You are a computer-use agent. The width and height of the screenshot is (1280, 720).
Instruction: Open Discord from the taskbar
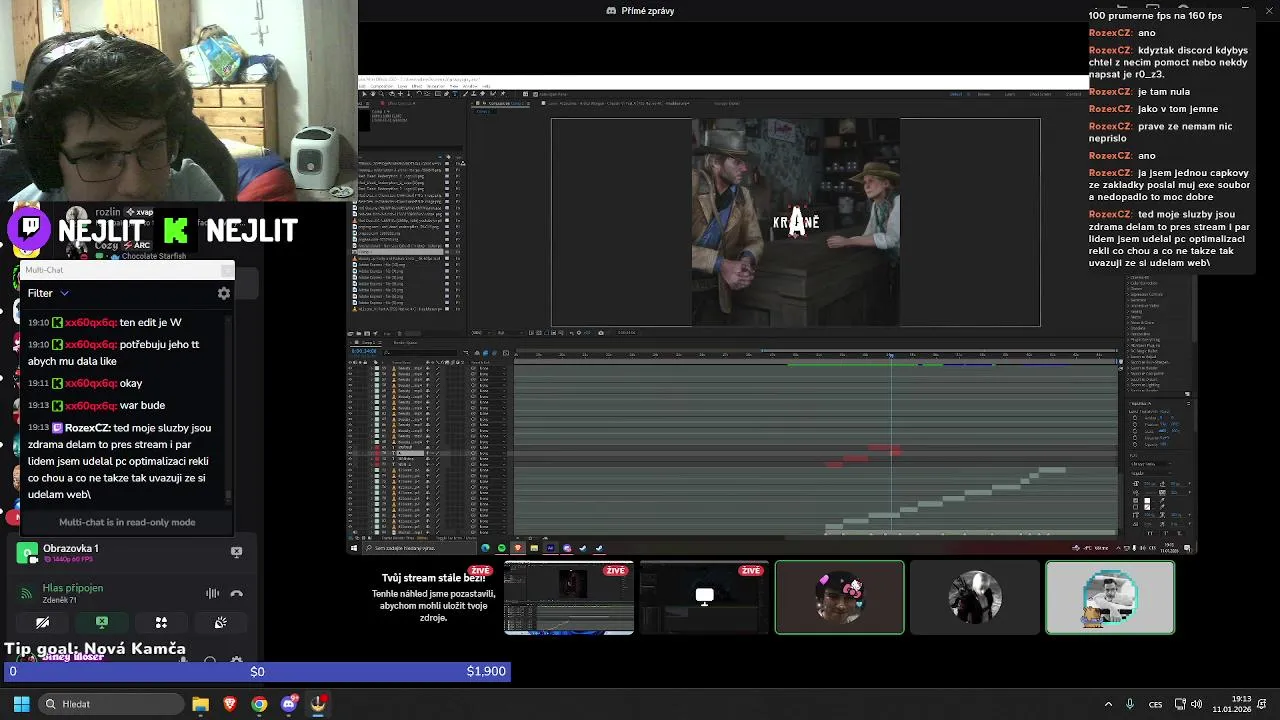tap(289, 704)
